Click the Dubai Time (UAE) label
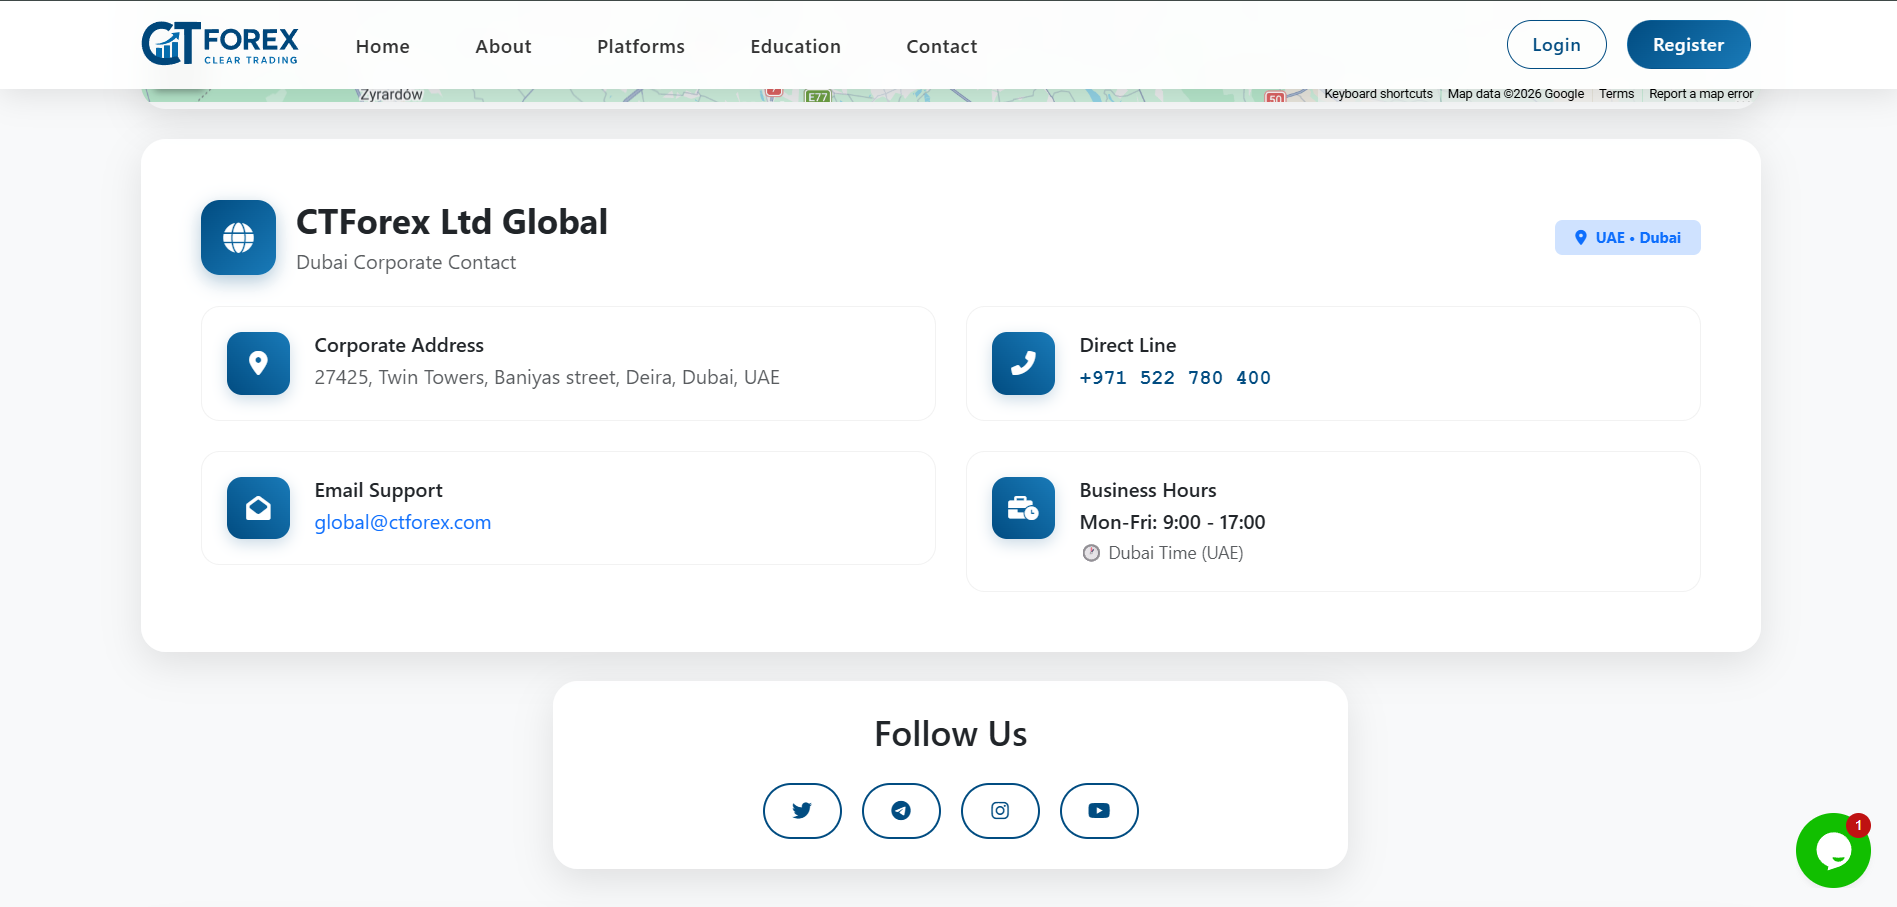Screen dimensions: 1897x907 tap(1176, 553)
